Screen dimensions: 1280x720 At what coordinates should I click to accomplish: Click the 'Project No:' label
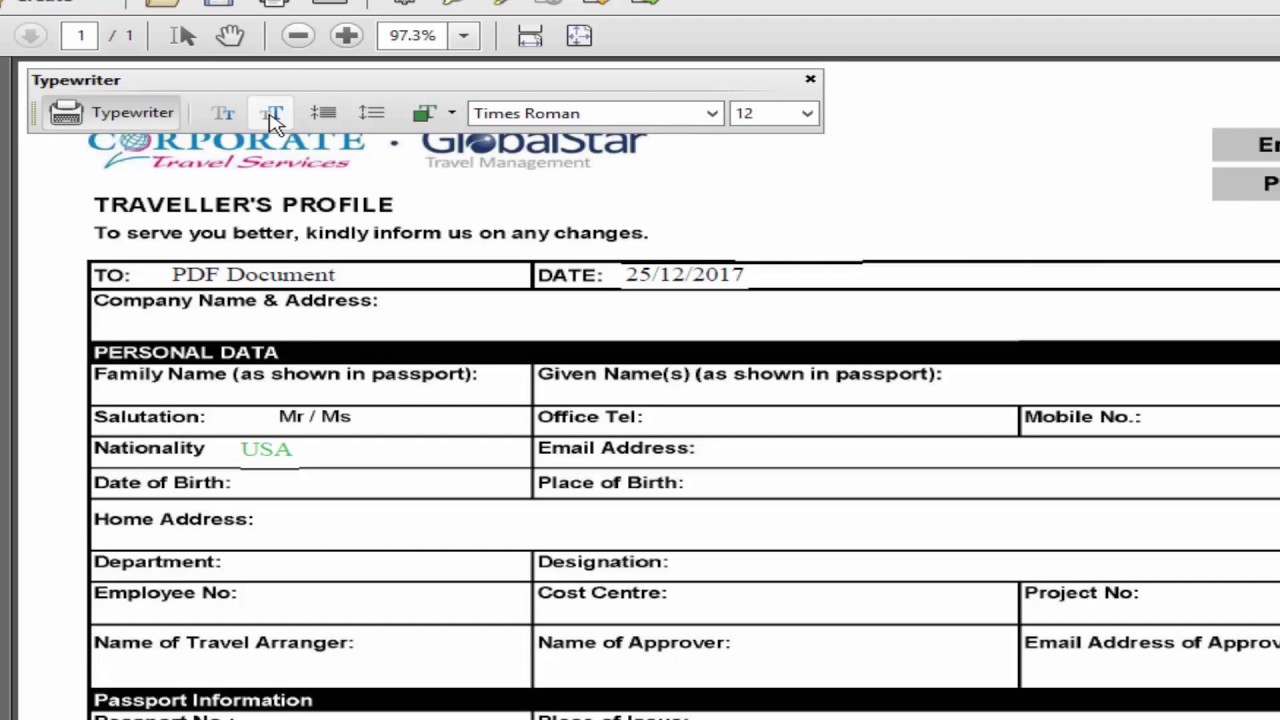point(1081,593)
